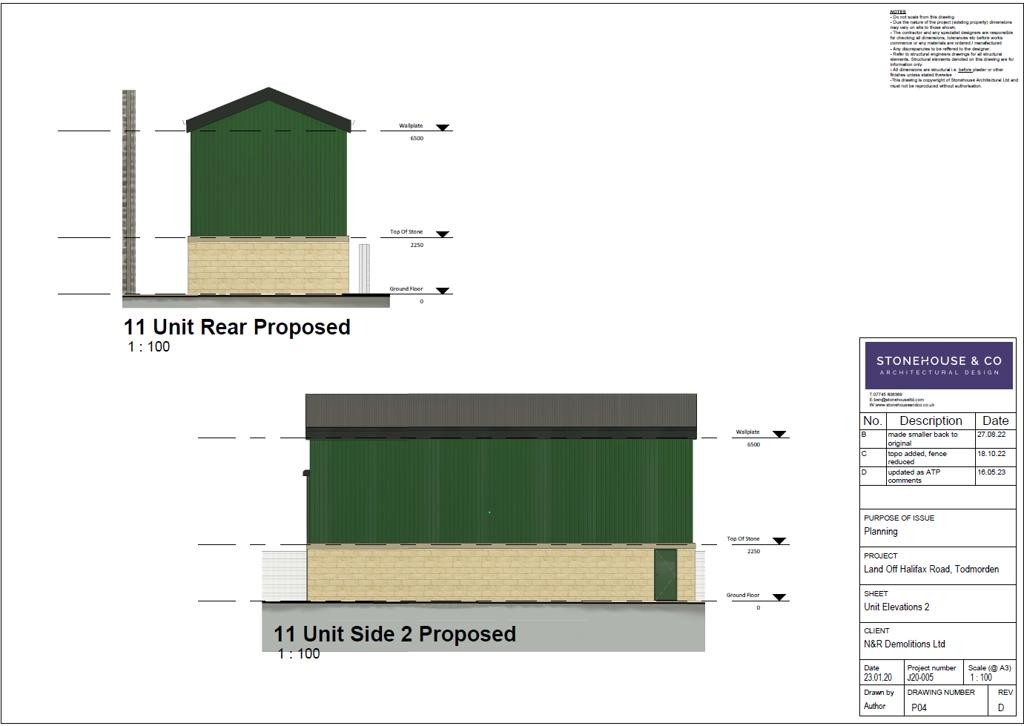Image resolution: width=1024 pixels, height=726 pixels.
Task: Select the Wallplate level marker on side elevation
Action: pyautogui.click(x=779, y=435)
